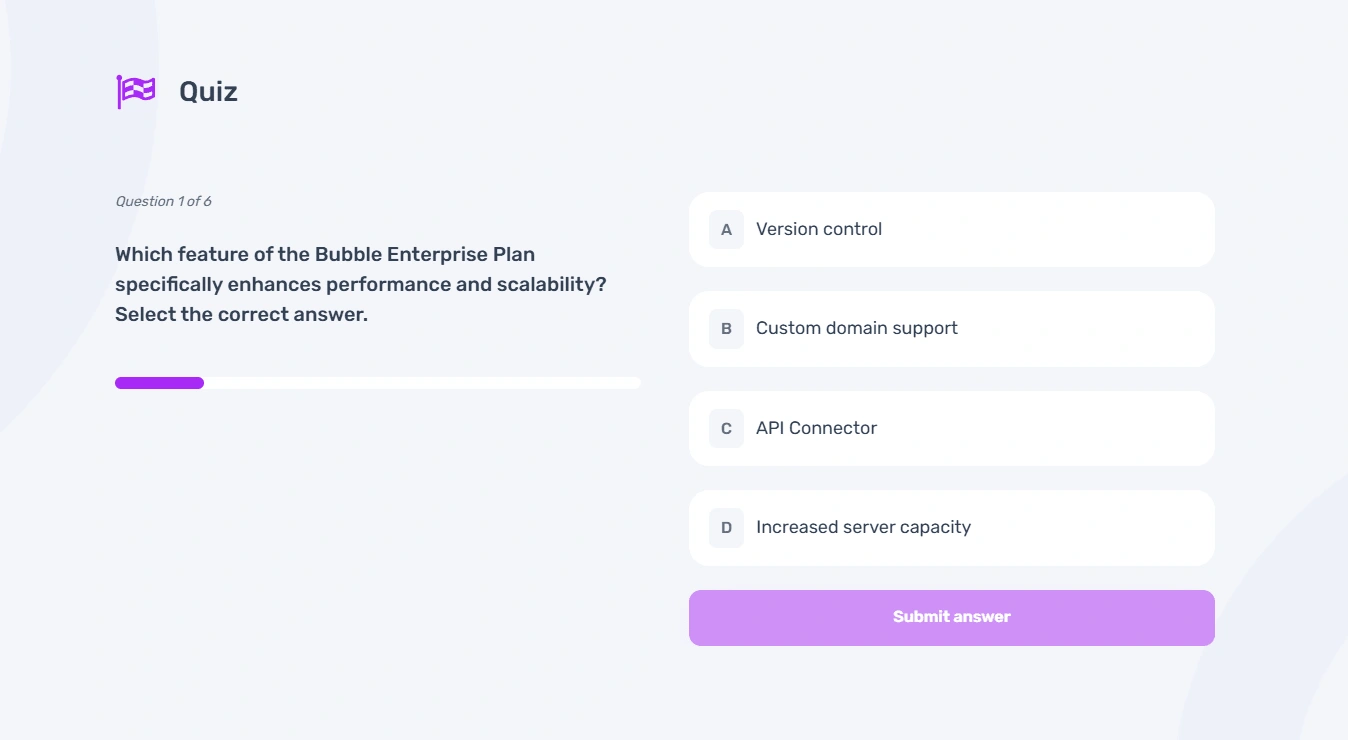The width and height of the screenshot is (1348, 740).
Task: Click "Select the correct answer." instruction text
Action: [241, 314]
